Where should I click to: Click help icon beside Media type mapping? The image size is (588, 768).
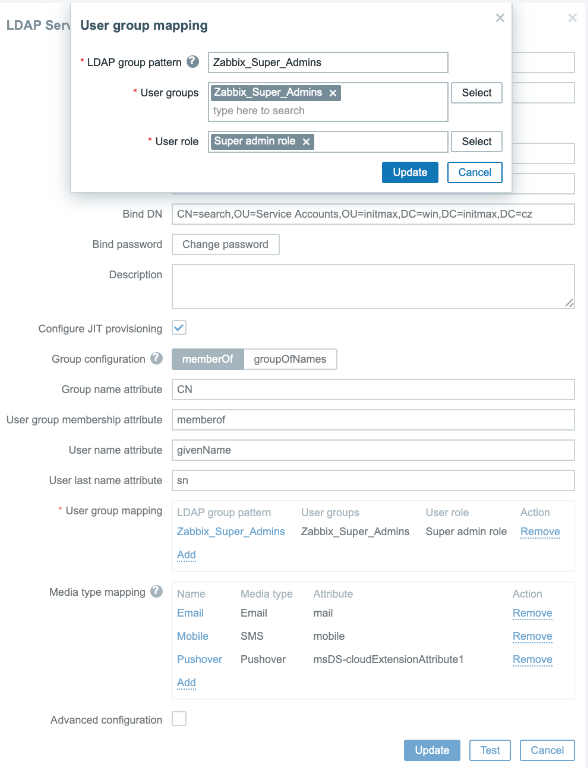click(156, 592)
